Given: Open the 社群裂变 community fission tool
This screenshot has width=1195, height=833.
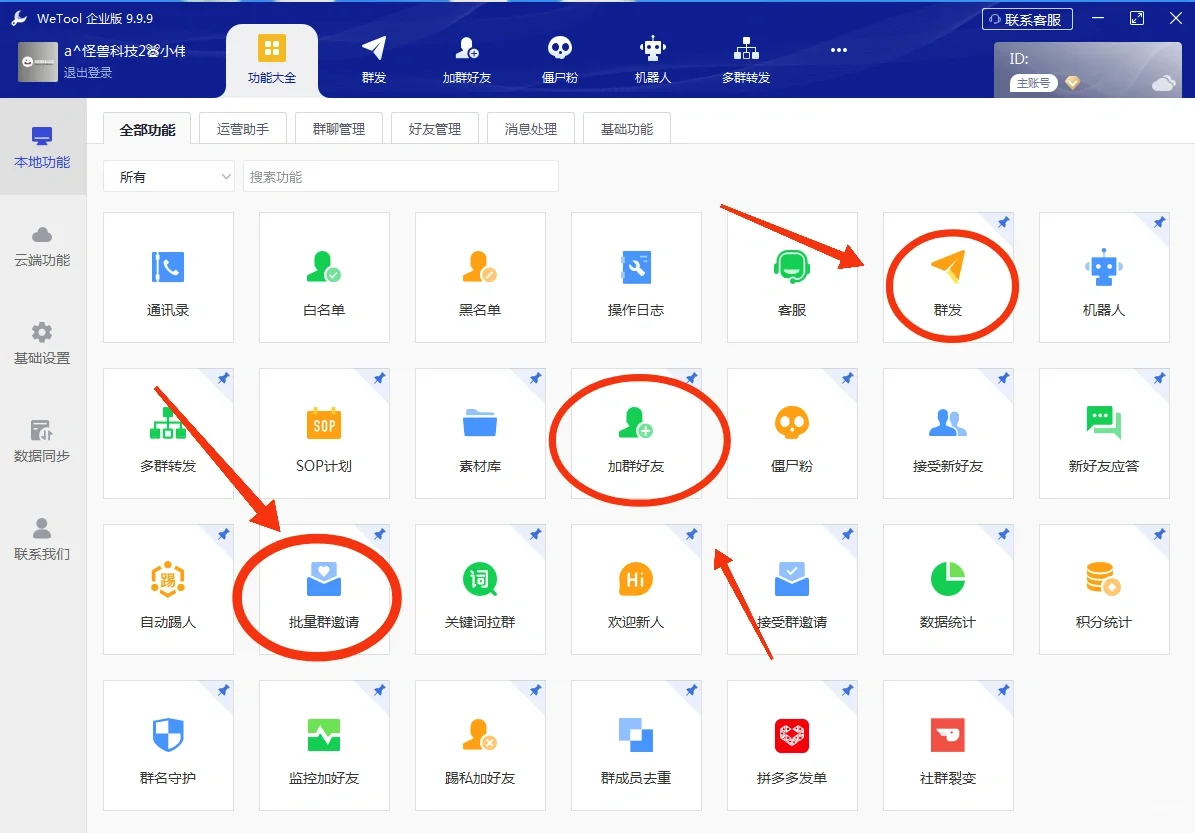Looking at the screenshot, I should pos(948,745).
